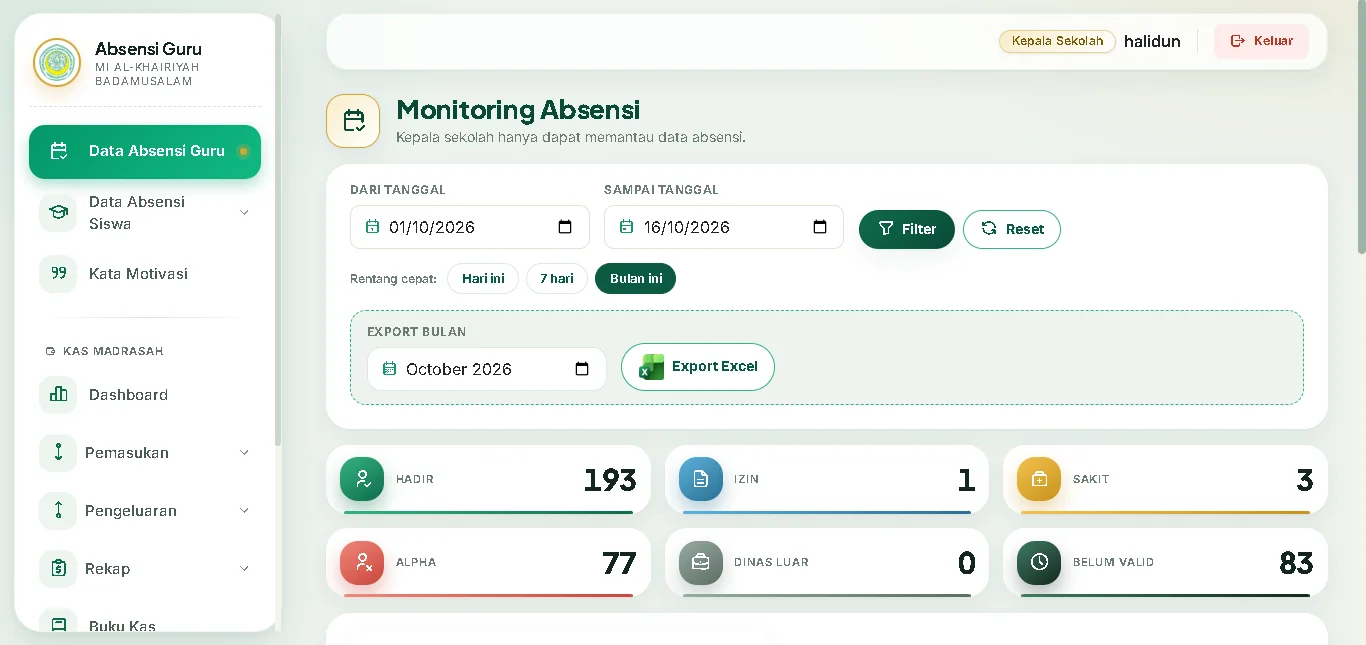Click the Sakit yellow medical kit icon
1366x645 pixels.
(1039, 479)
